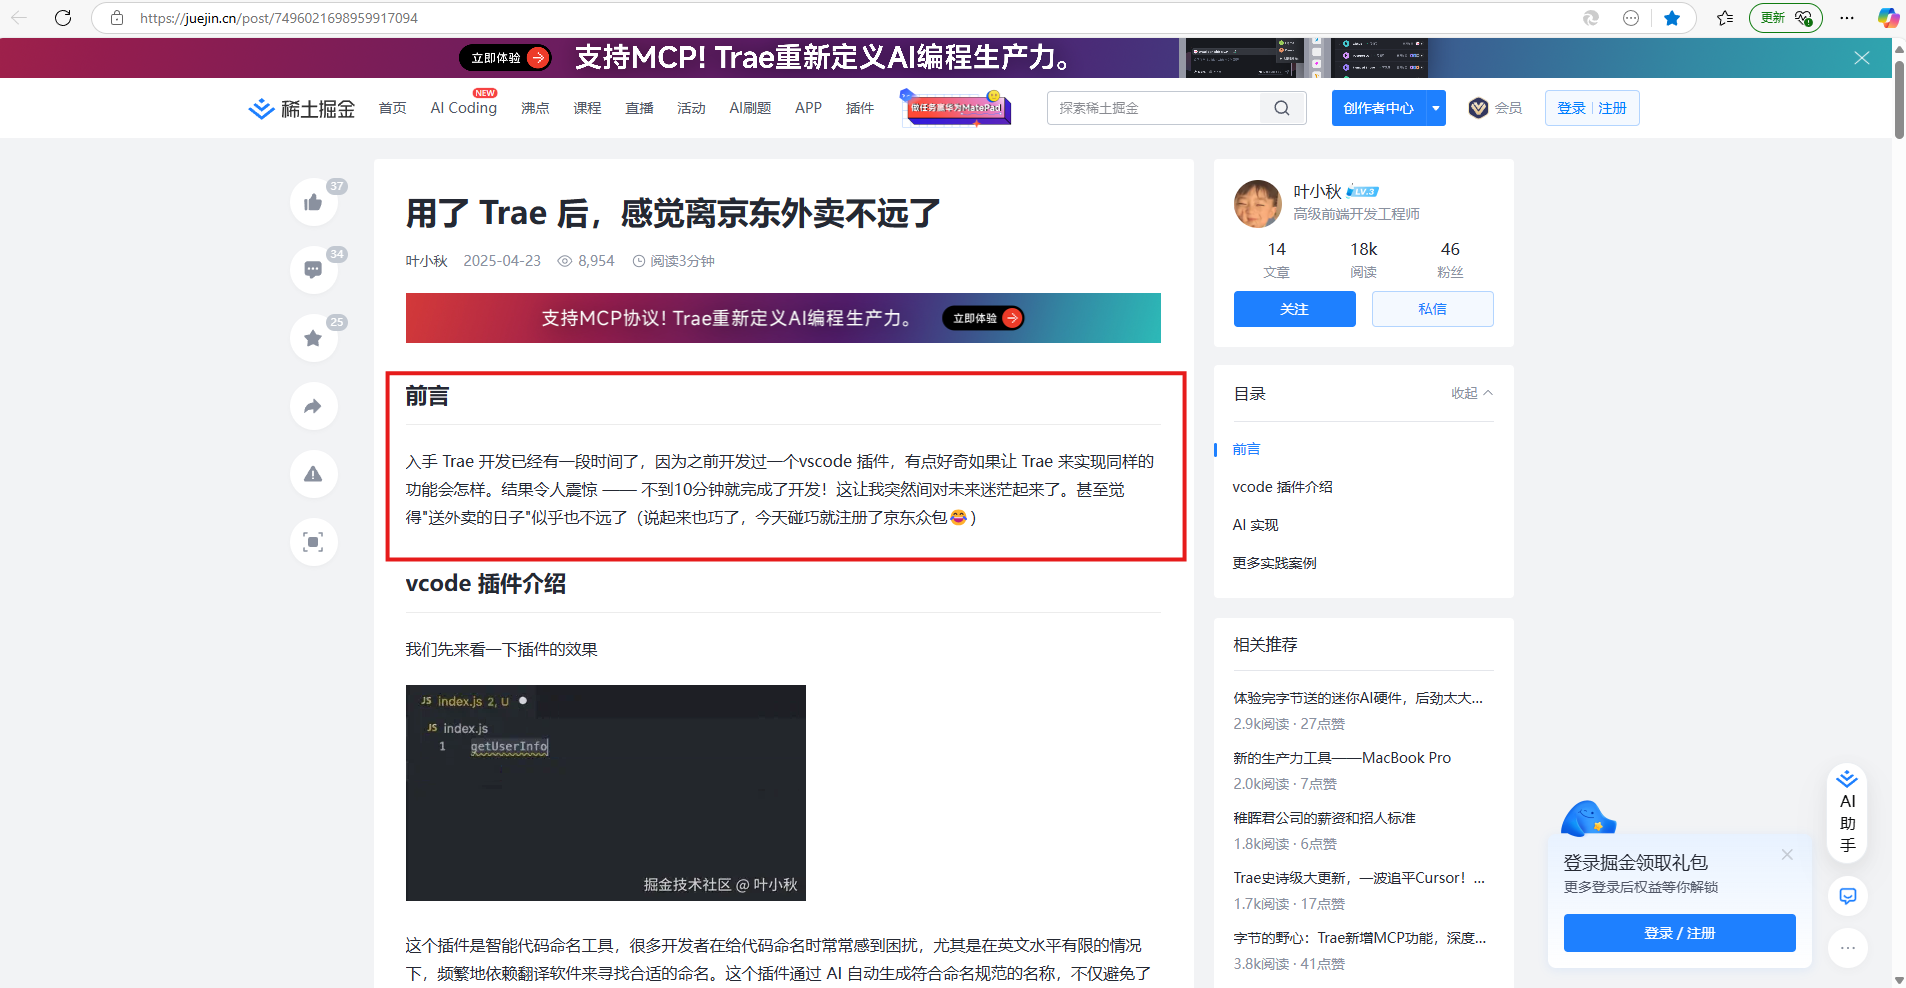Click the like thumbs-up icon
1906x988 pixels.
313,203
